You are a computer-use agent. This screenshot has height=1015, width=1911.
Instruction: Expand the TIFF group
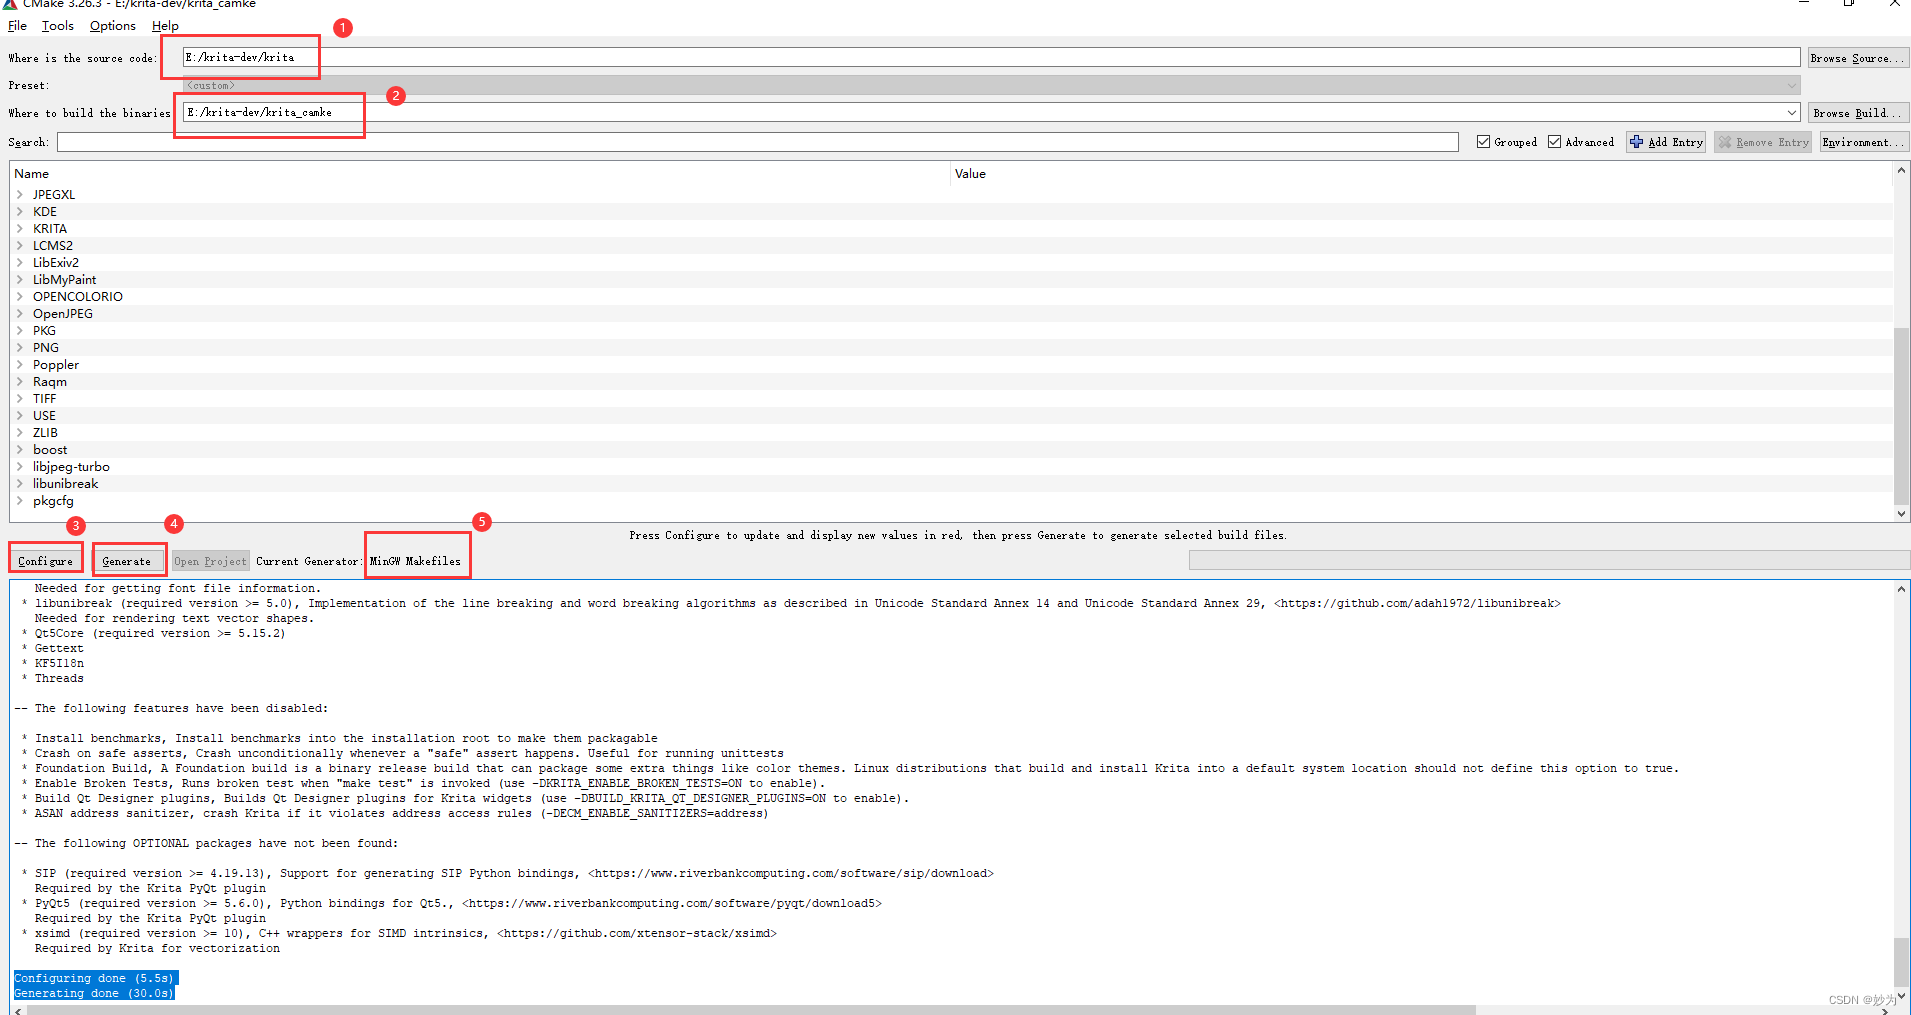coord(19,399)
